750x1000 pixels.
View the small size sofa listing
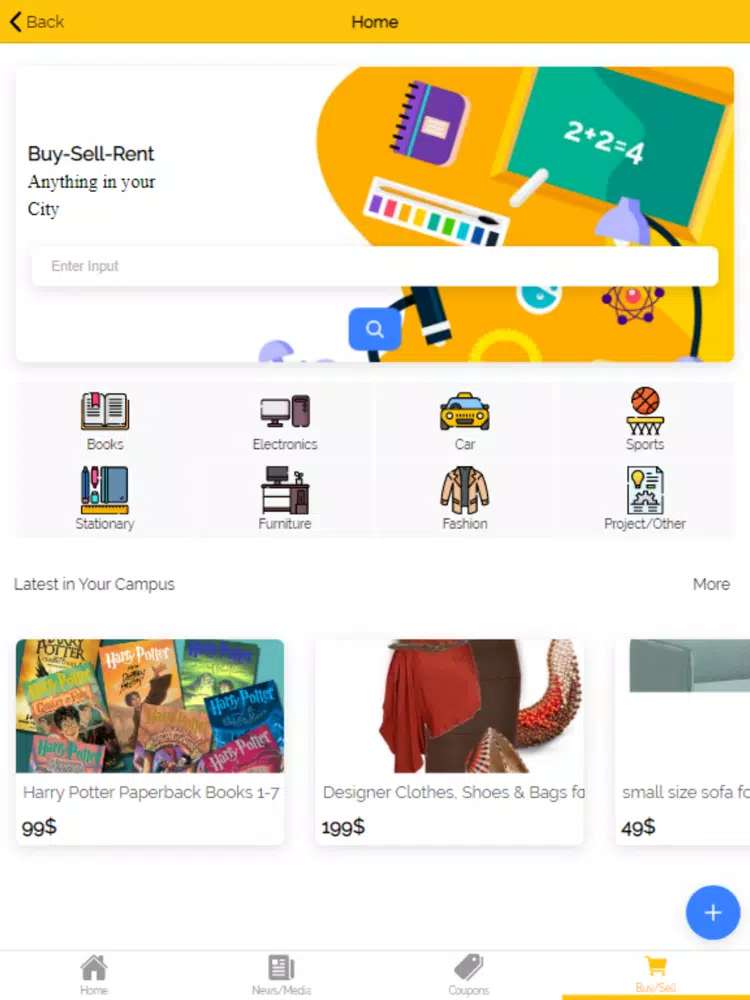tap(682, 742)
